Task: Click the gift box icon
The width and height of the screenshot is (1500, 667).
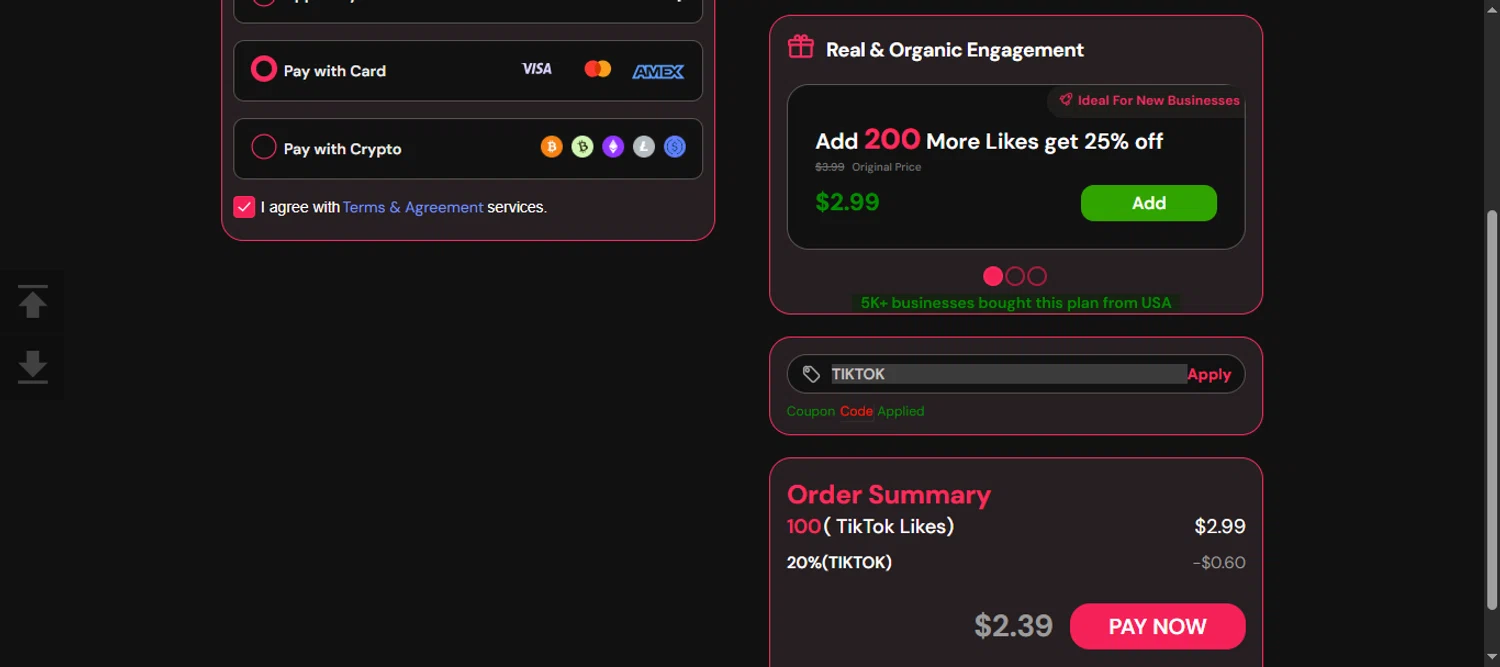Action: point(801,47)
